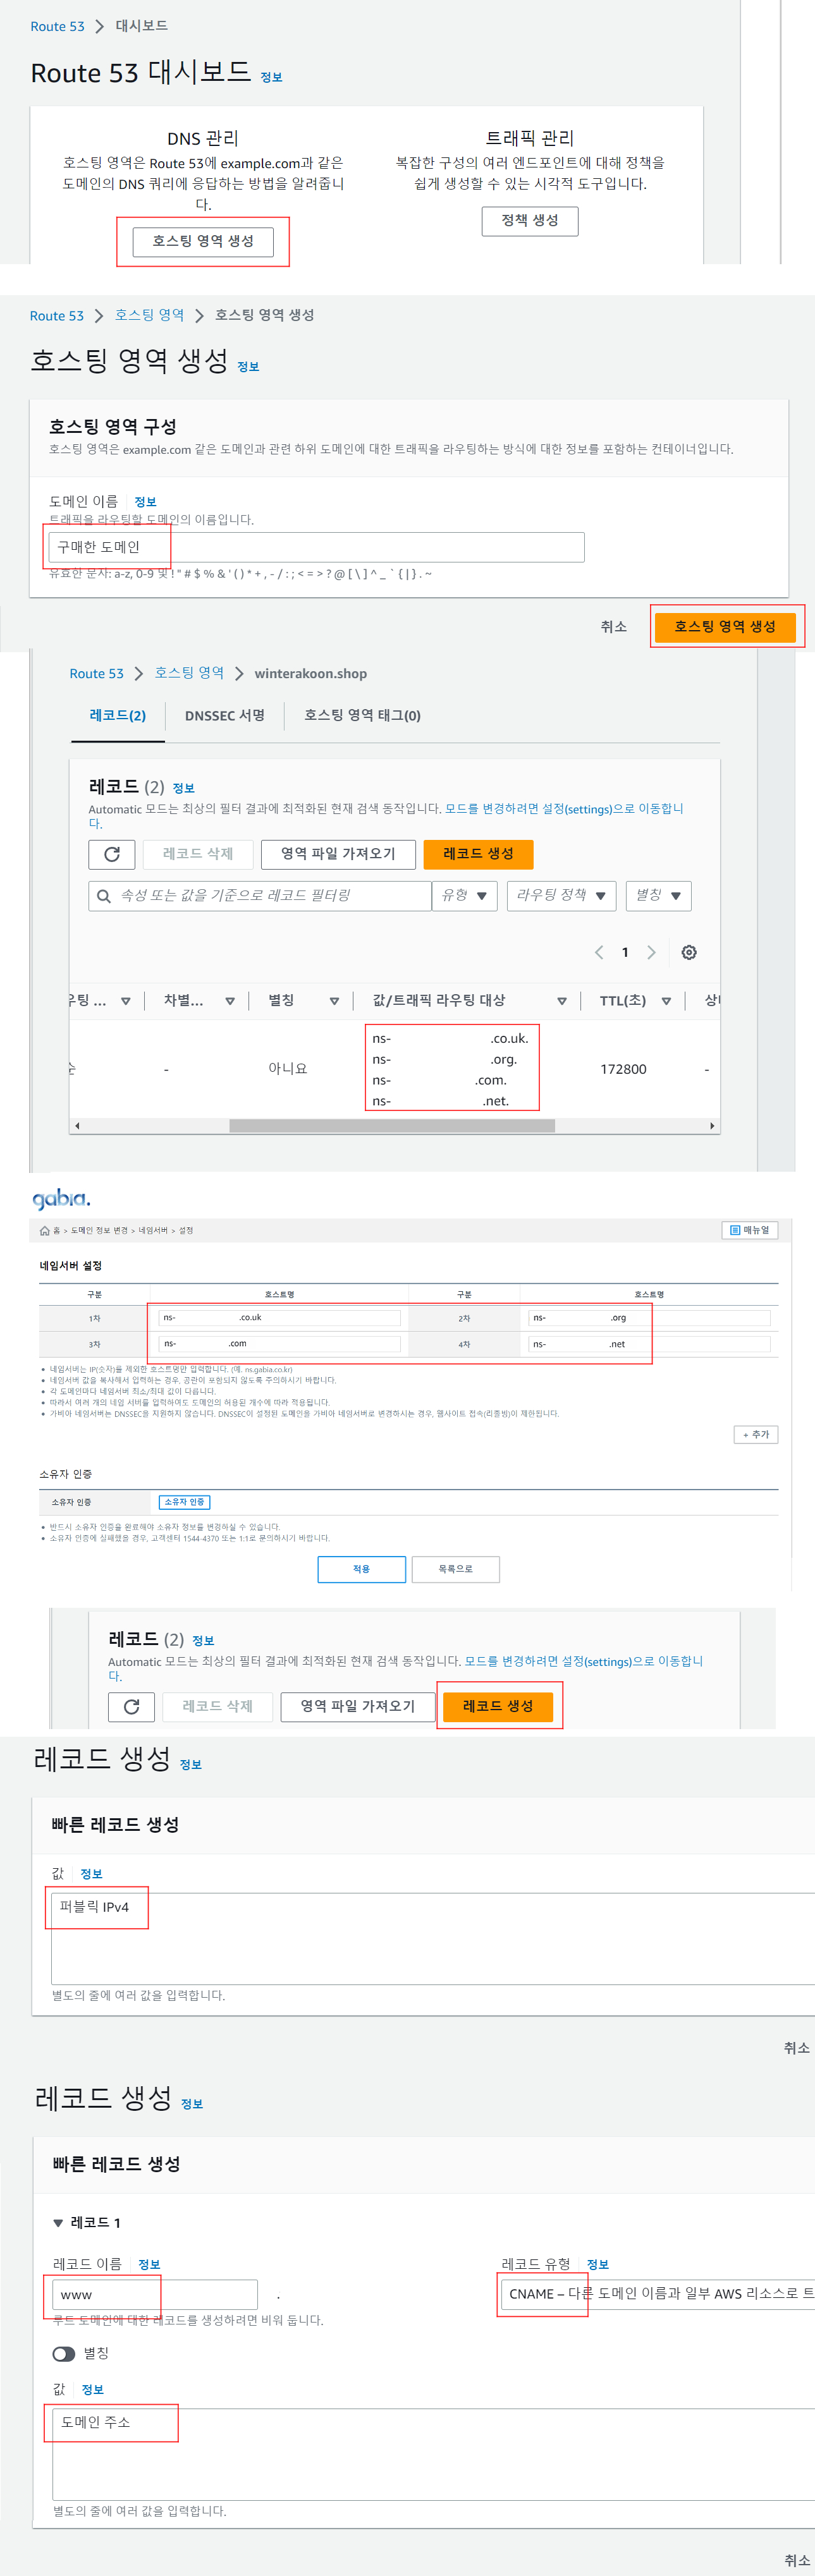Click the 소유자 인증 button

[x=185, y=1502]
